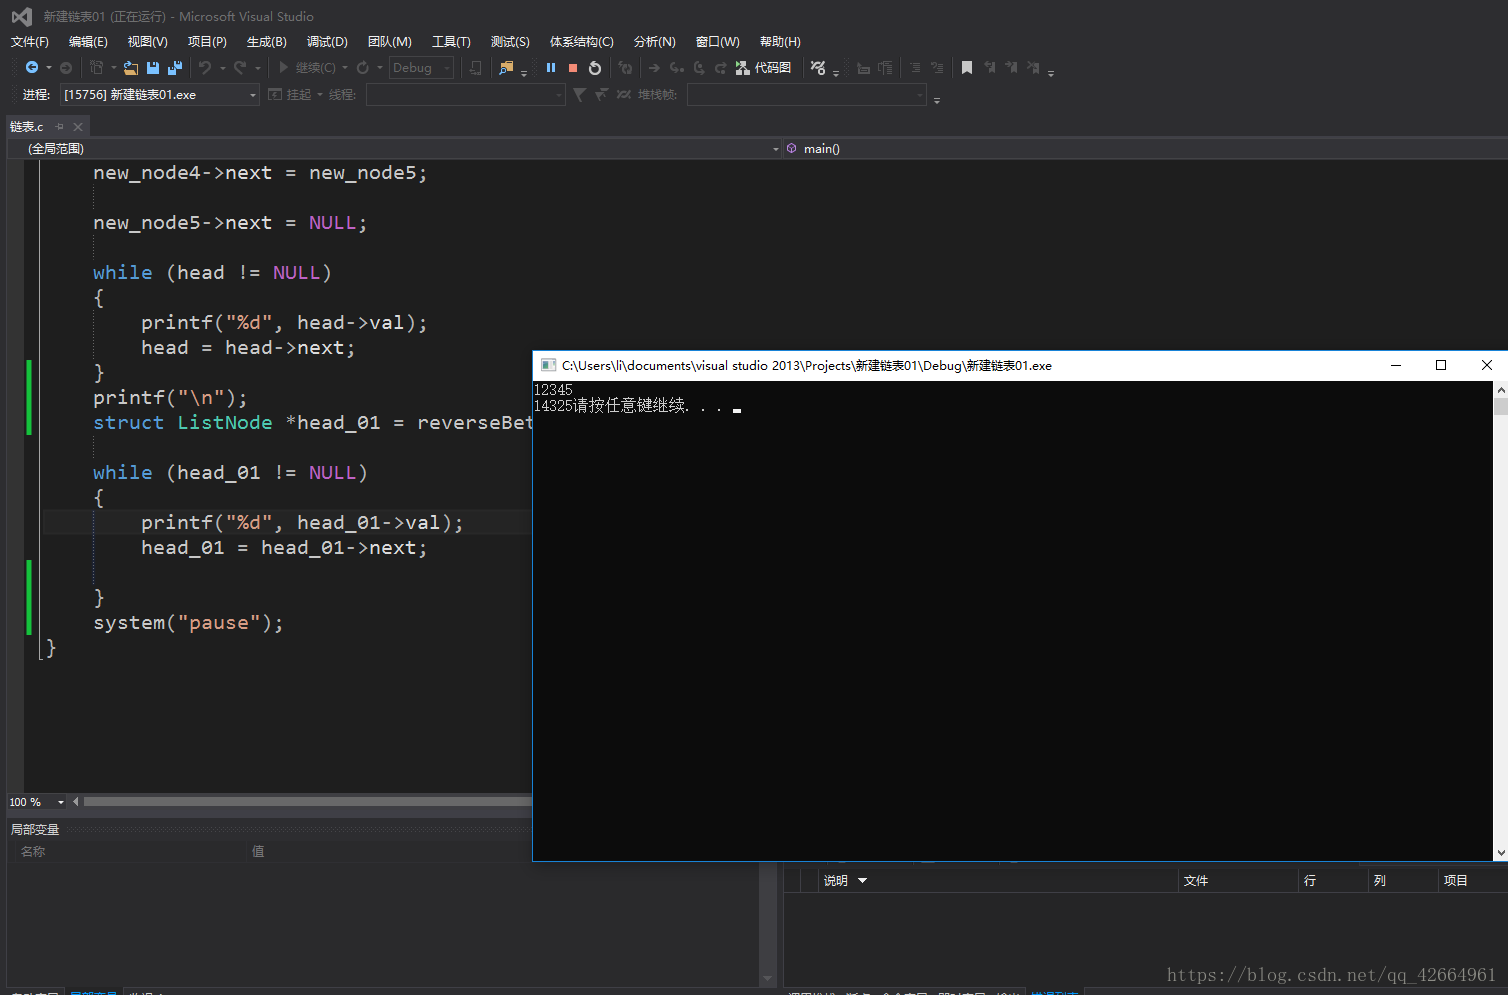Open the Undo history dropdown arrow
The height and width of the screenshot is (995, 1508).
(x=222, y=68)
